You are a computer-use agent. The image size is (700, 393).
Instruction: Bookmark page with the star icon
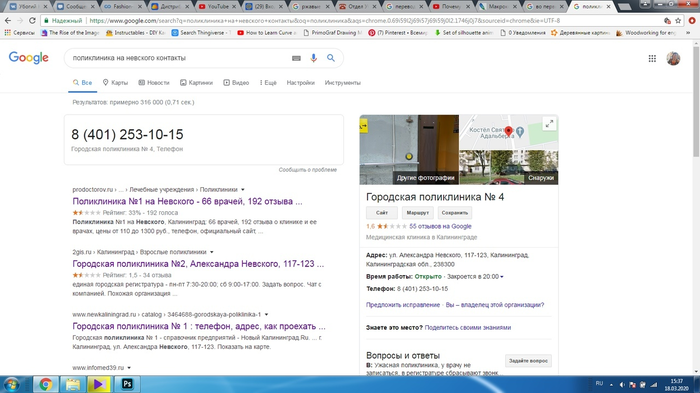(678, 21)
